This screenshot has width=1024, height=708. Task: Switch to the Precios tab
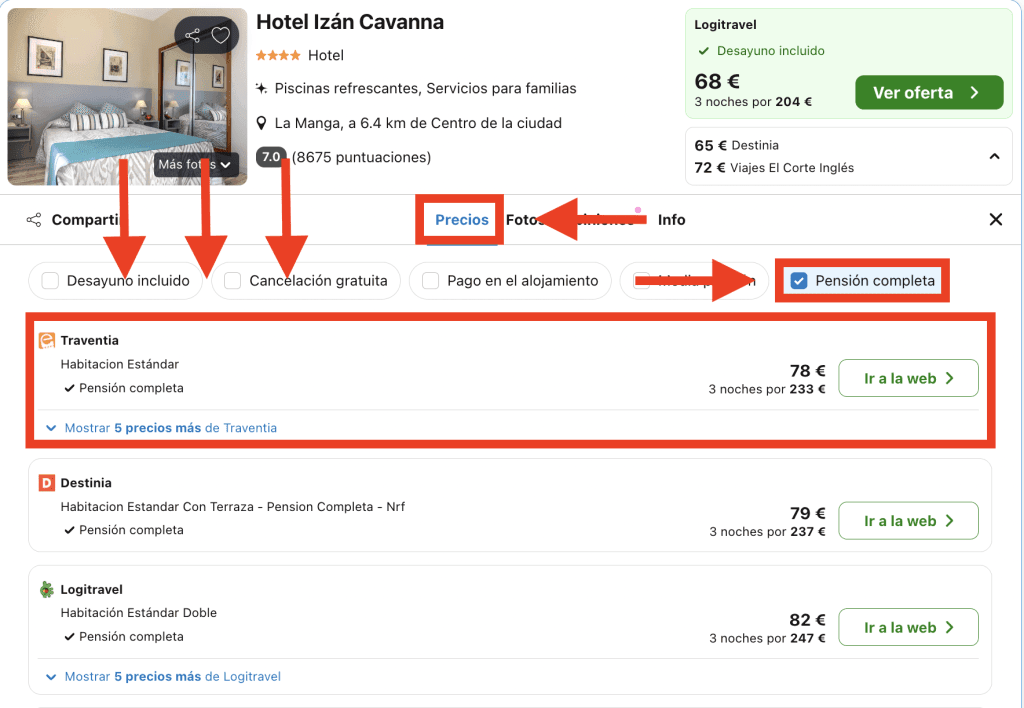coord(462,220)
